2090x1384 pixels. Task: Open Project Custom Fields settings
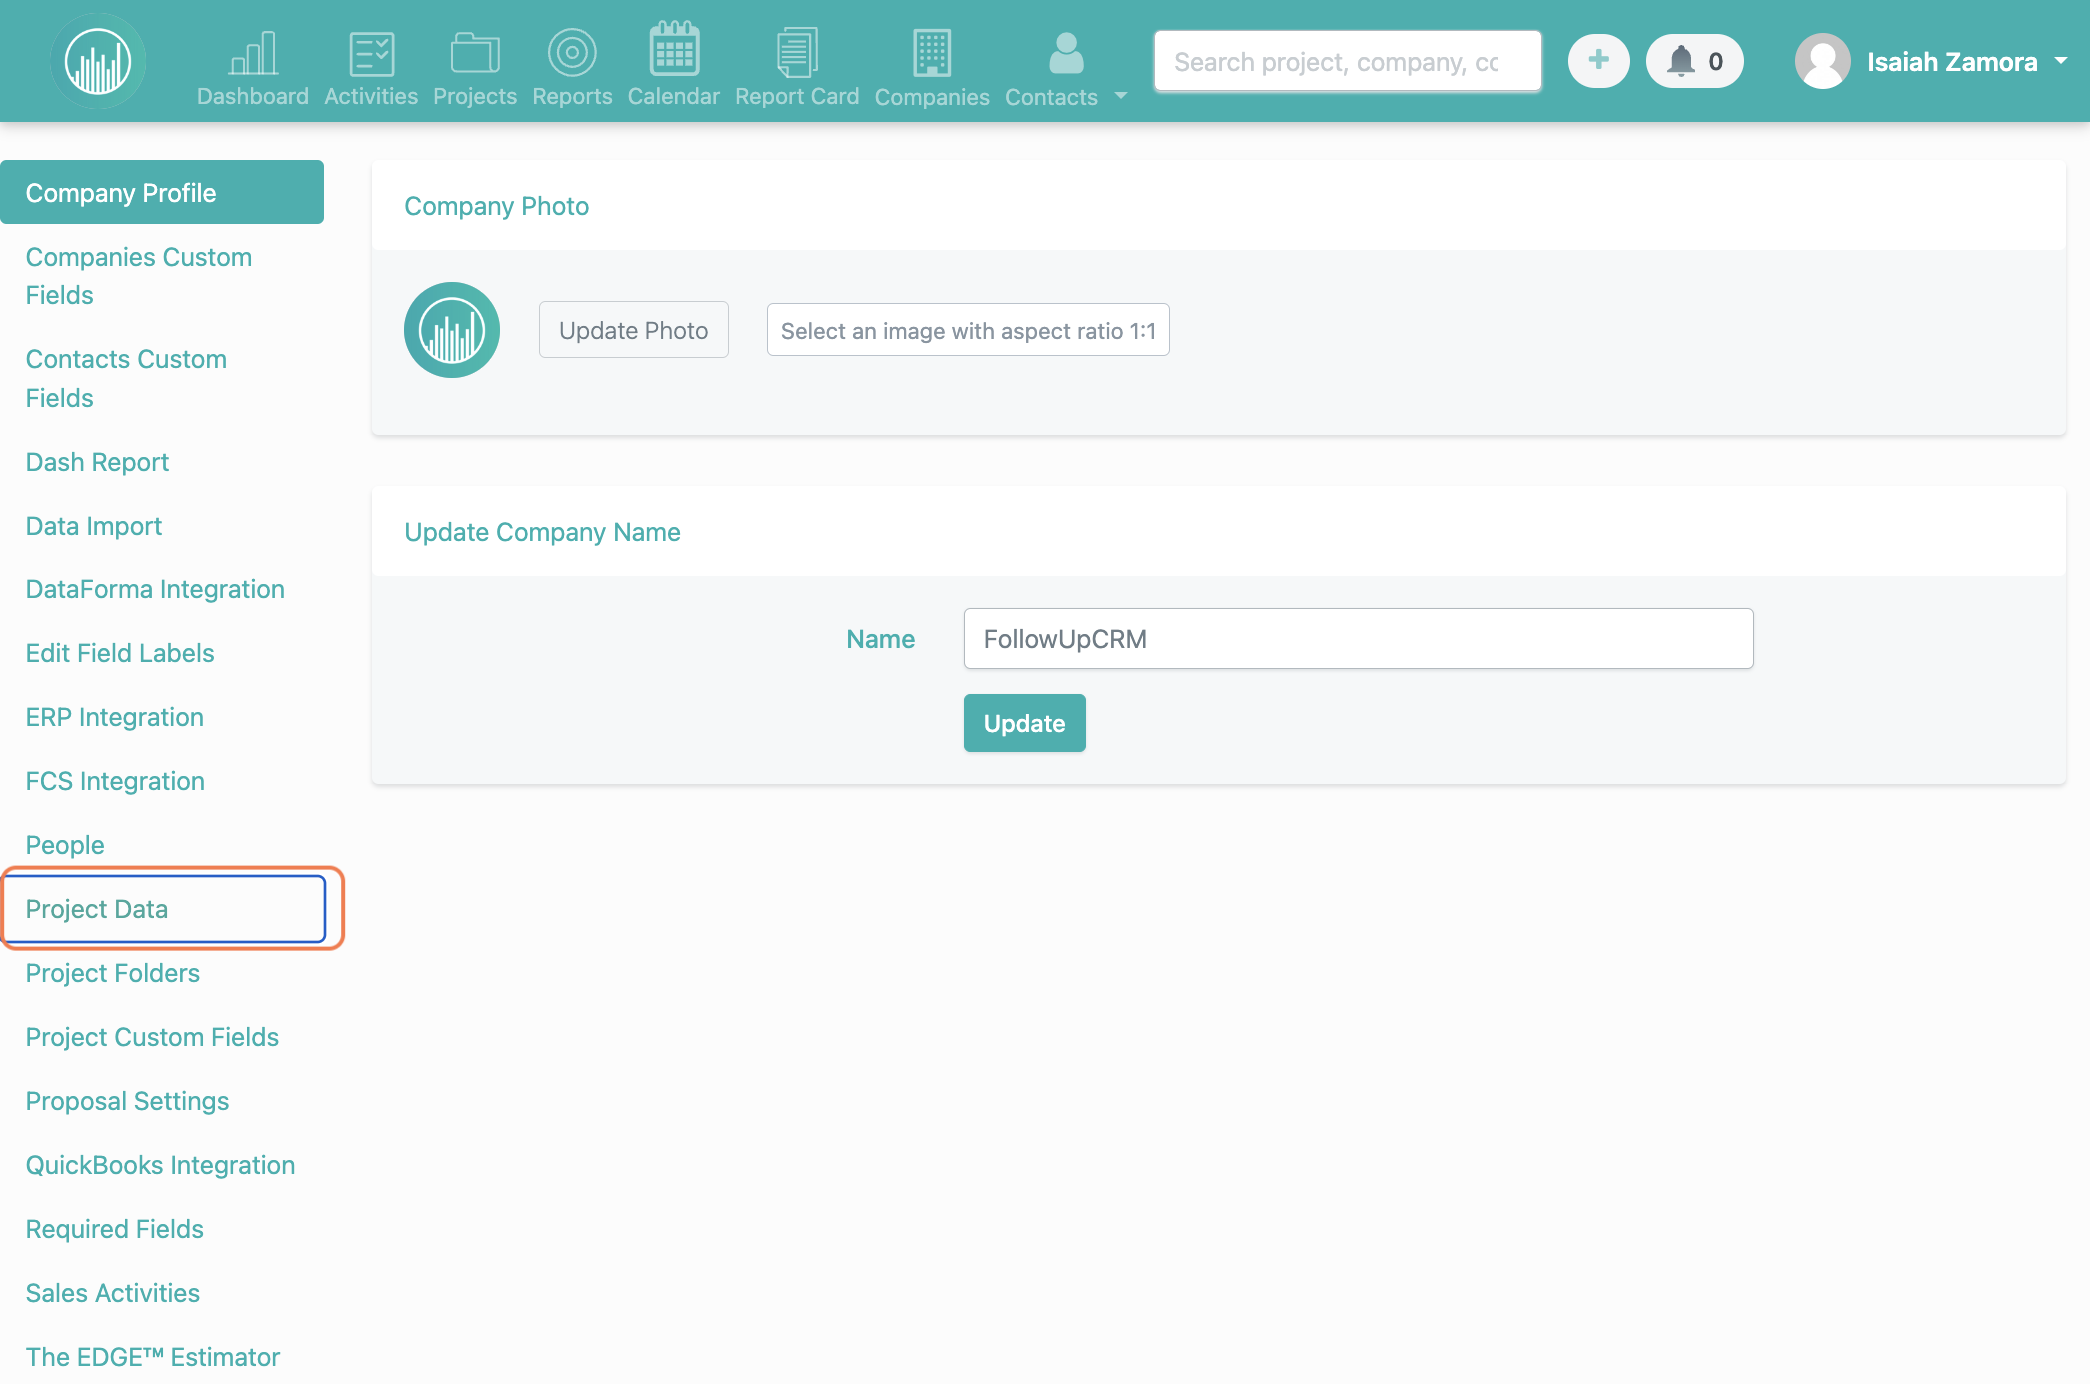coord(152,1037)
